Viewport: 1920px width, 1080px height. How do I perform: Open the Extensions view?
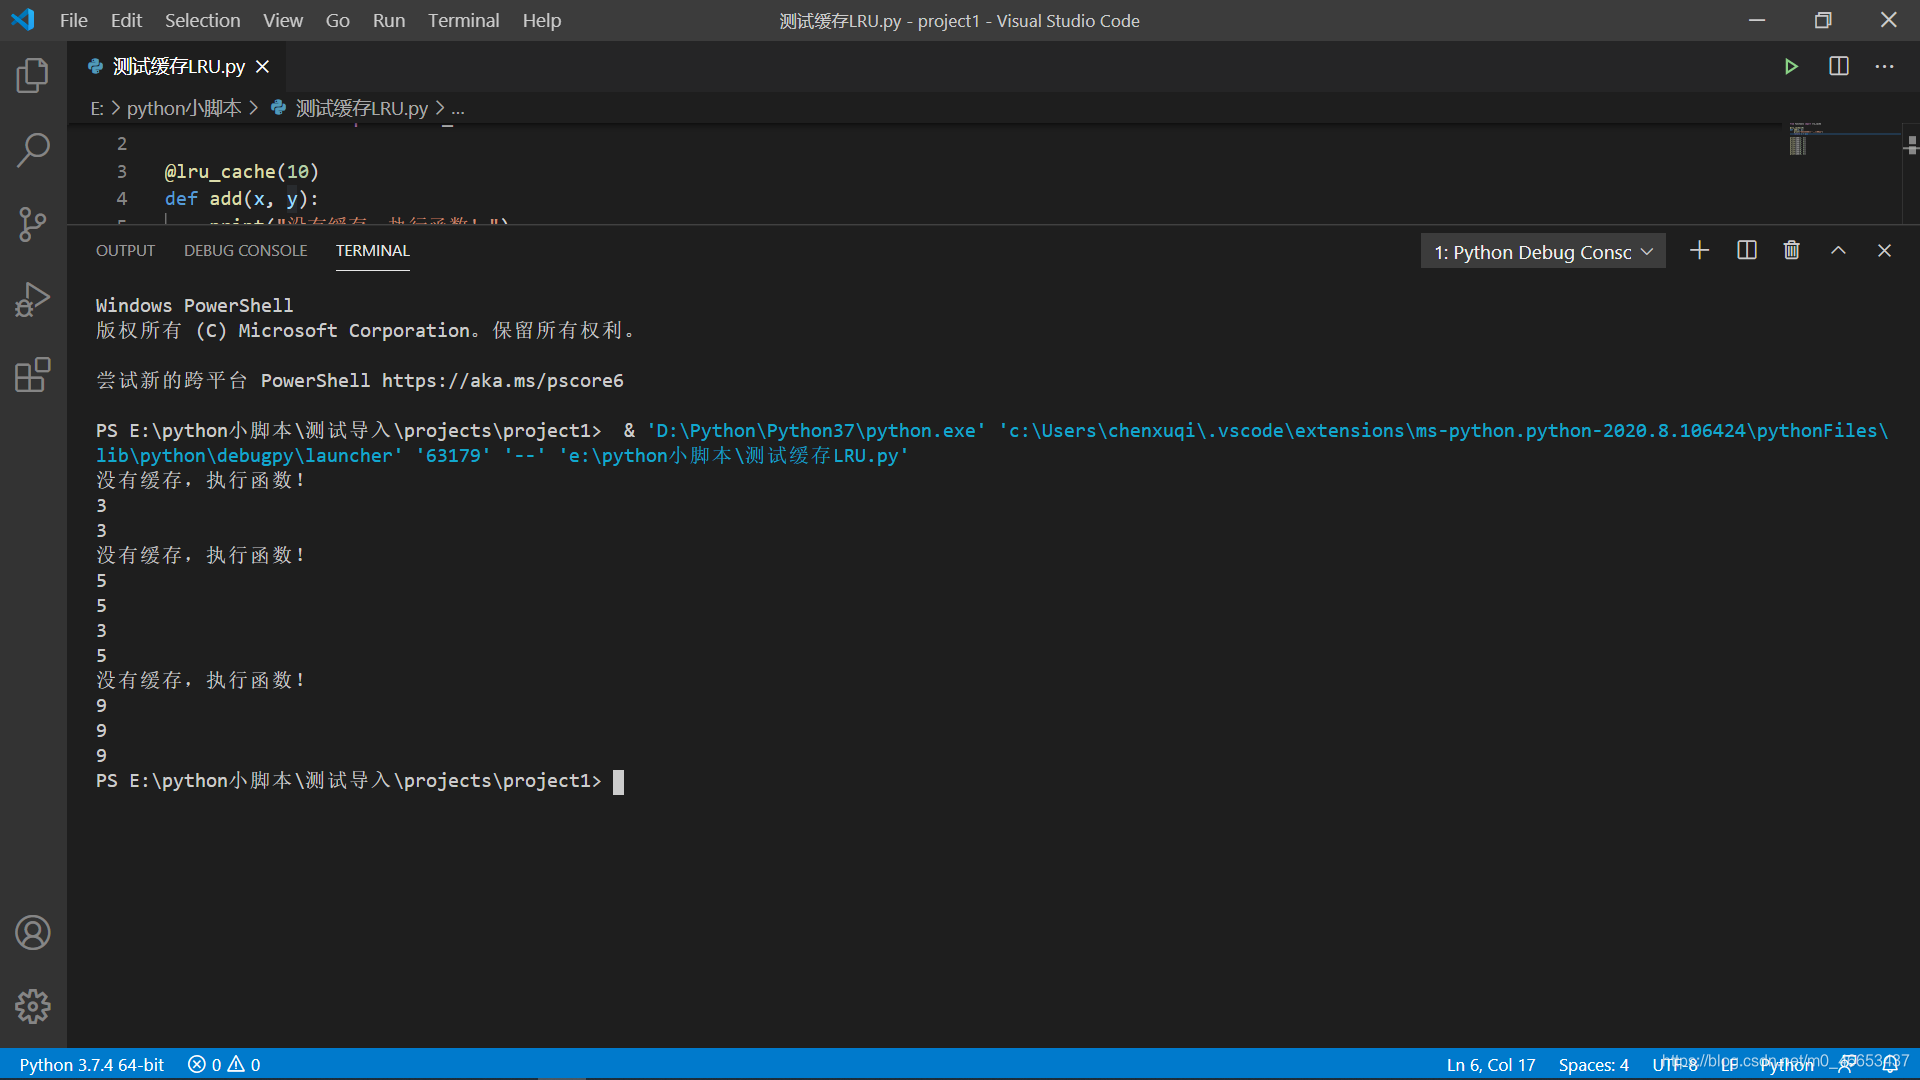coord(33,375)
